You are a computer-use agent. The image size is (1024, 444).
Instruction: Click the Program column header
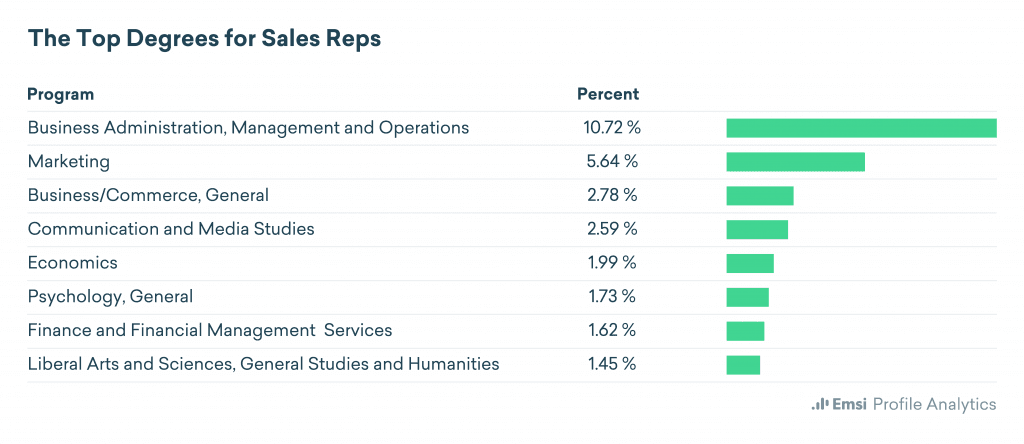(x=61, y=94)
